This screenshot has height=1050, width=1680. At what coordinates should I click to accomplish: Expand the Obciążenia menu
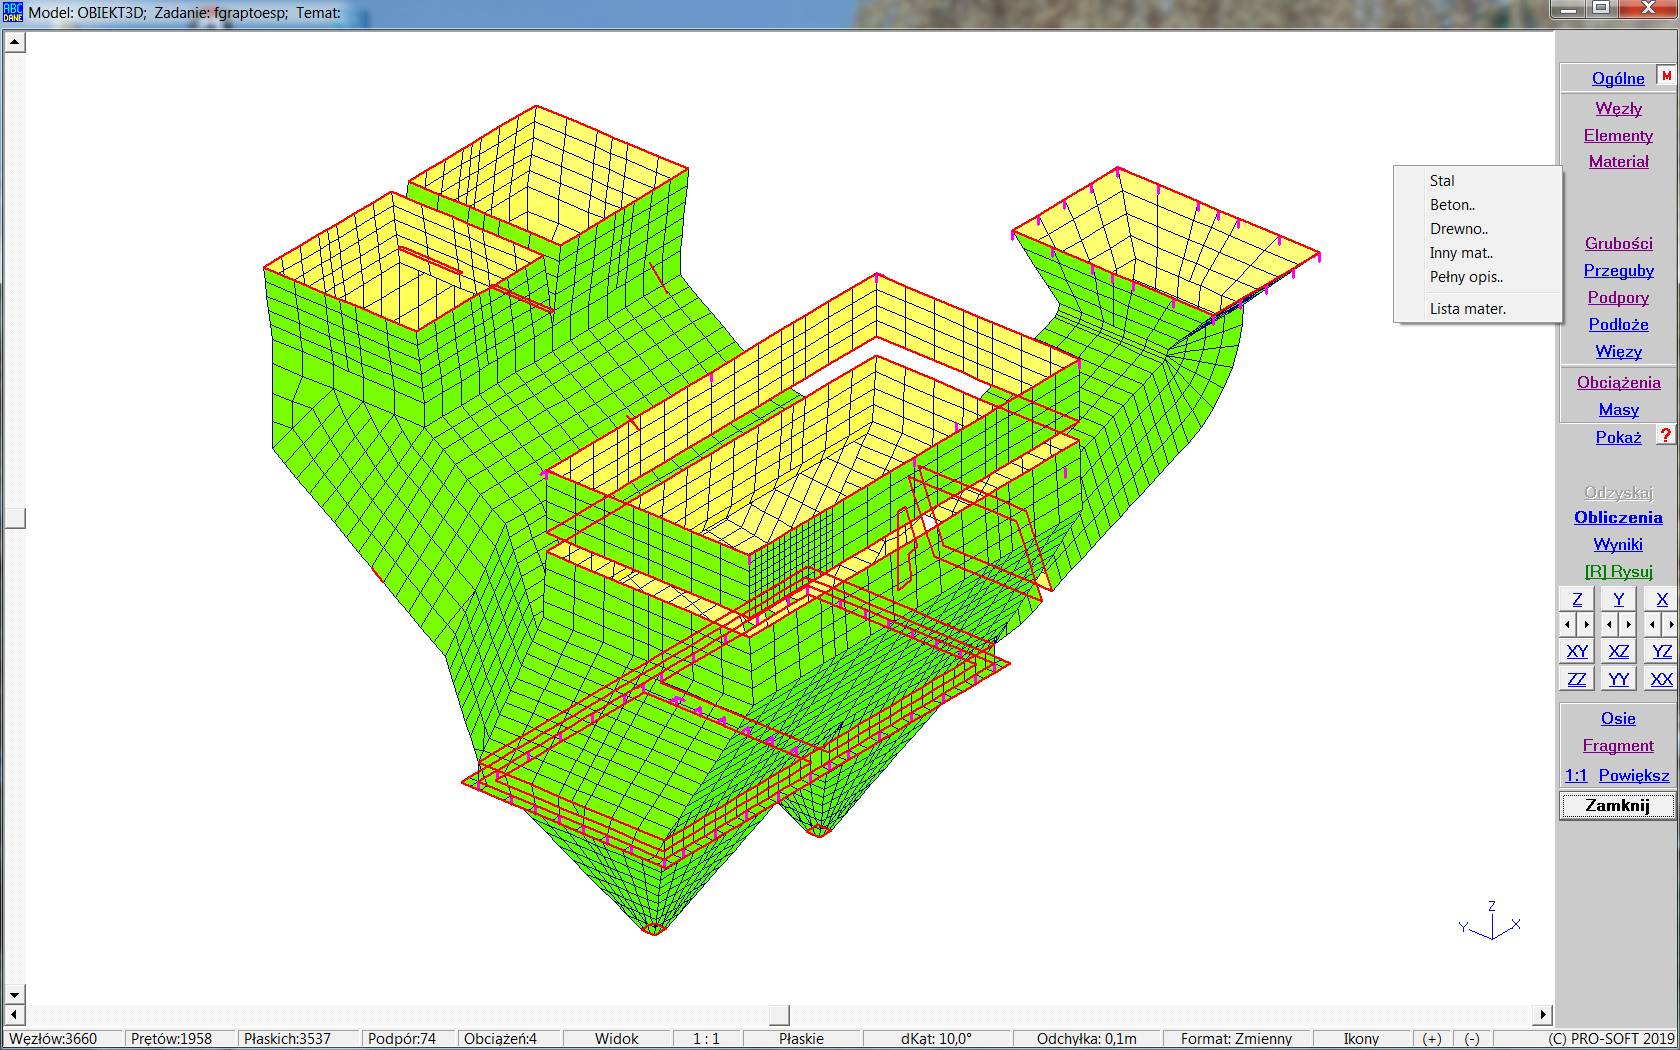click(1618, 382)
